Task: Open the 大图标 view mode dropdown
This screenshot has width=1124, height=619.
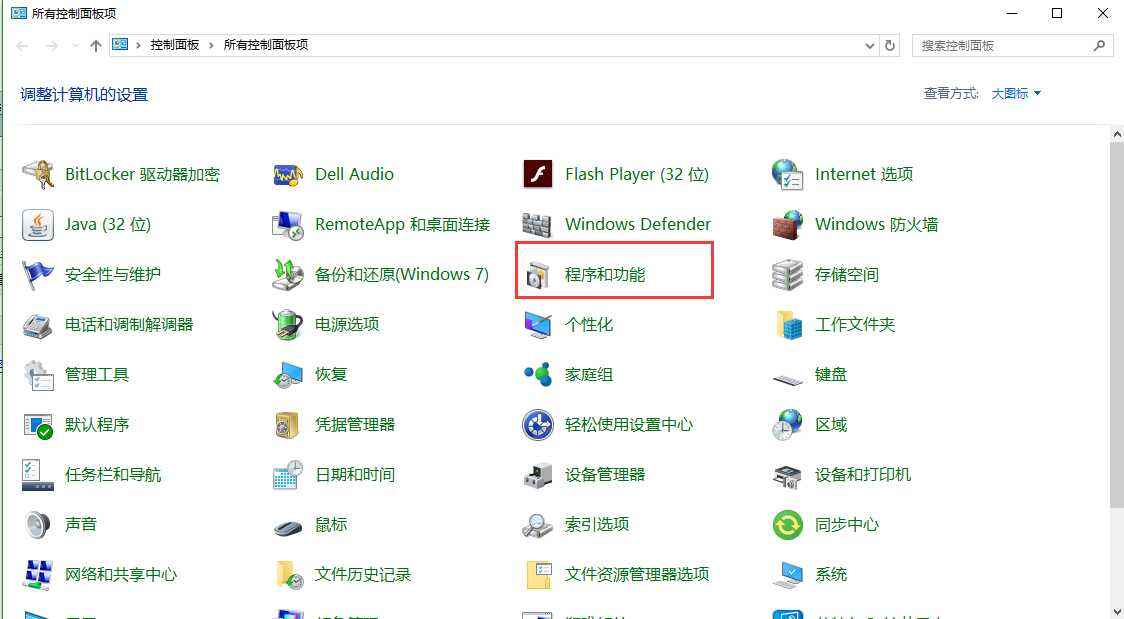Action: click(x=1016, y=94)
